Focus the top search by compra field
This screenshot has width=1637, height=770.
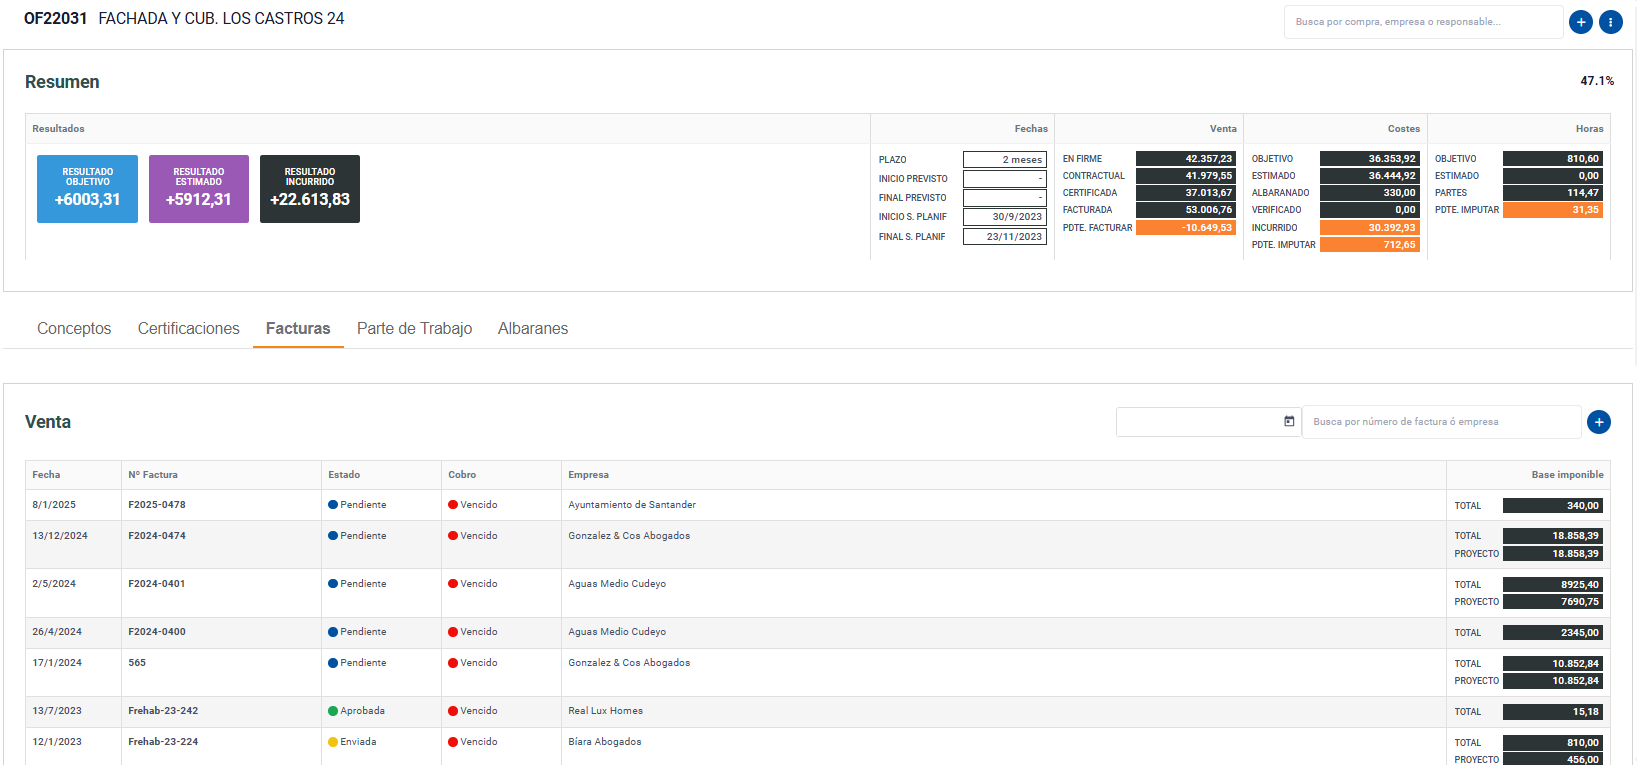pos(1422,22)
